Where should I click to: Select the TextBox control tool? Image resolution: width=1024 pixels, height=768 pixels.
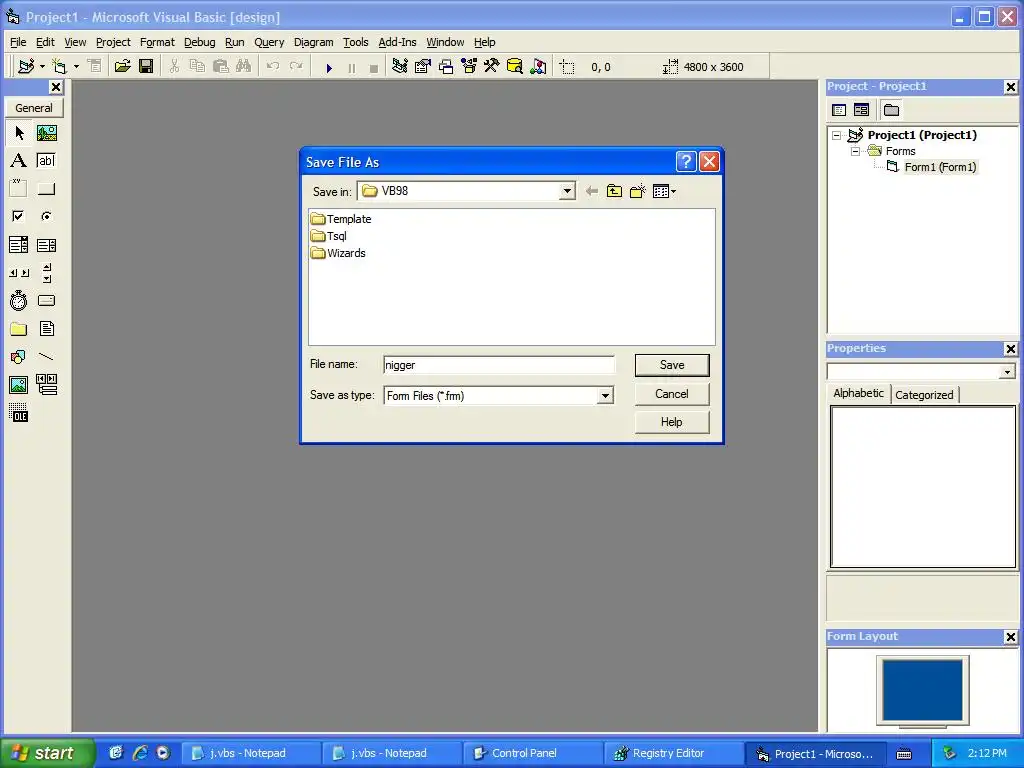click(x=46, y=161)
